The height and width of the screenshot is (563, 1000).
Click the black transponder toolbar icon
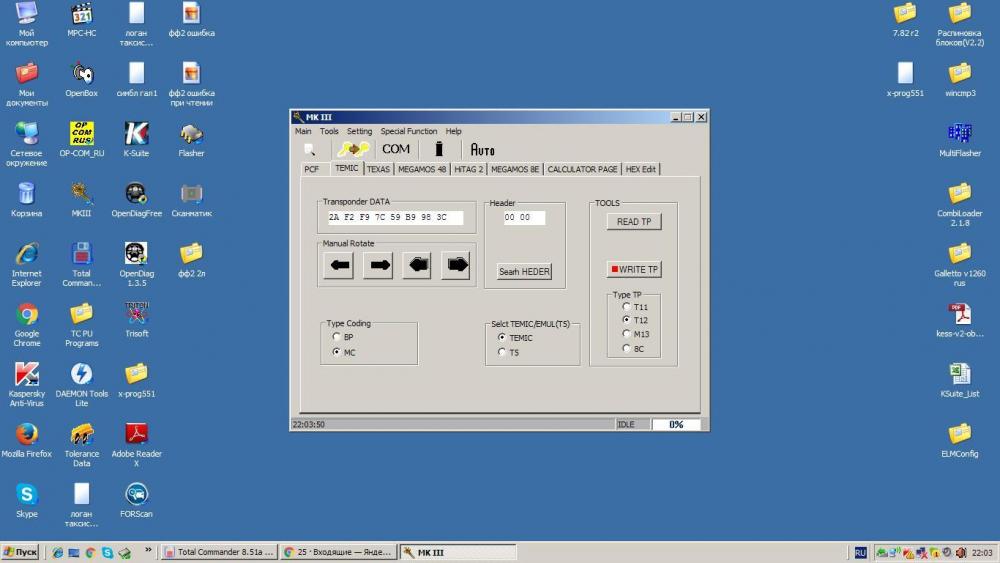438,149
